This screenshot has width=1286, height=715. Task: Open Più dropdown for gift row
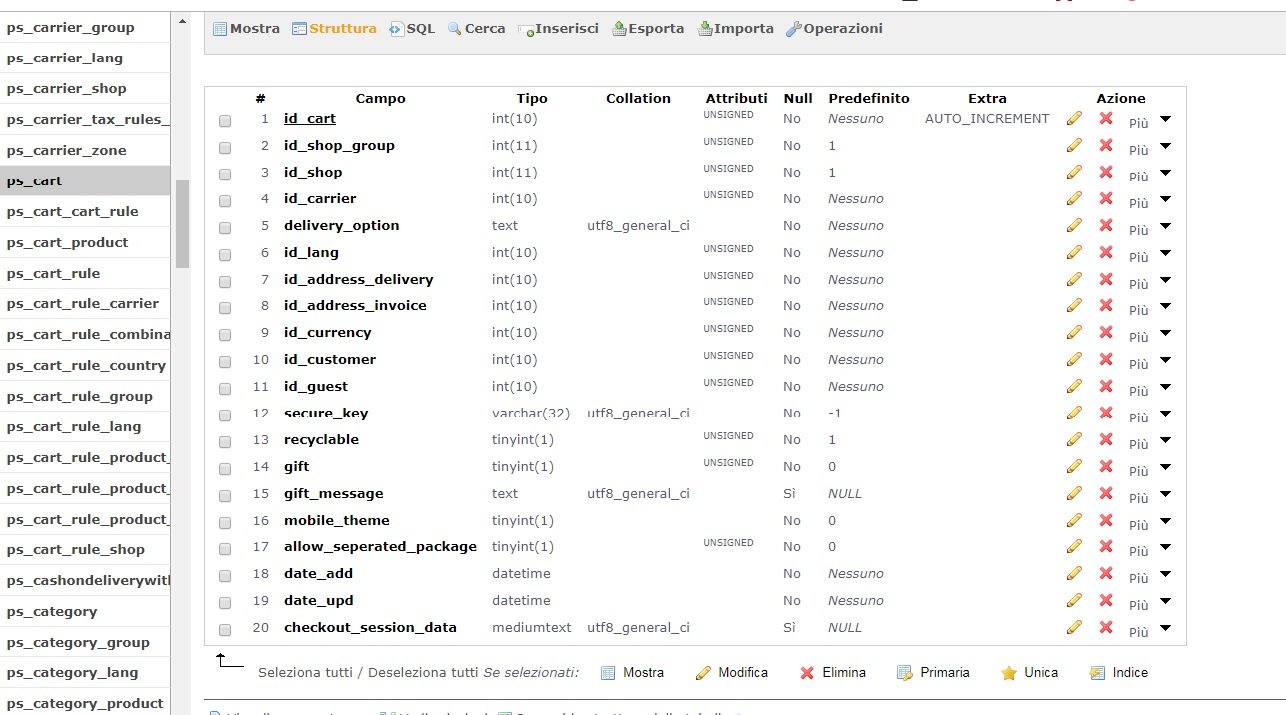[x=1150, y=470]
